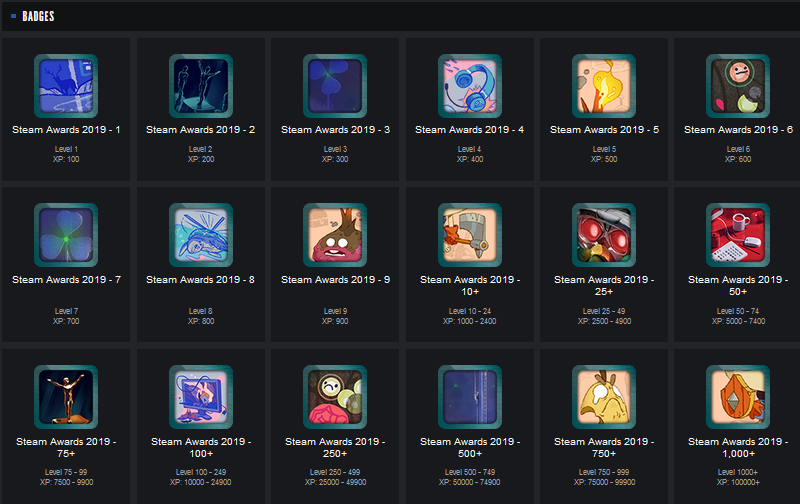Screen dimensions: 800x504
Task: Click the Steam Awards 2019 - 6 title text
Action: 738,130
